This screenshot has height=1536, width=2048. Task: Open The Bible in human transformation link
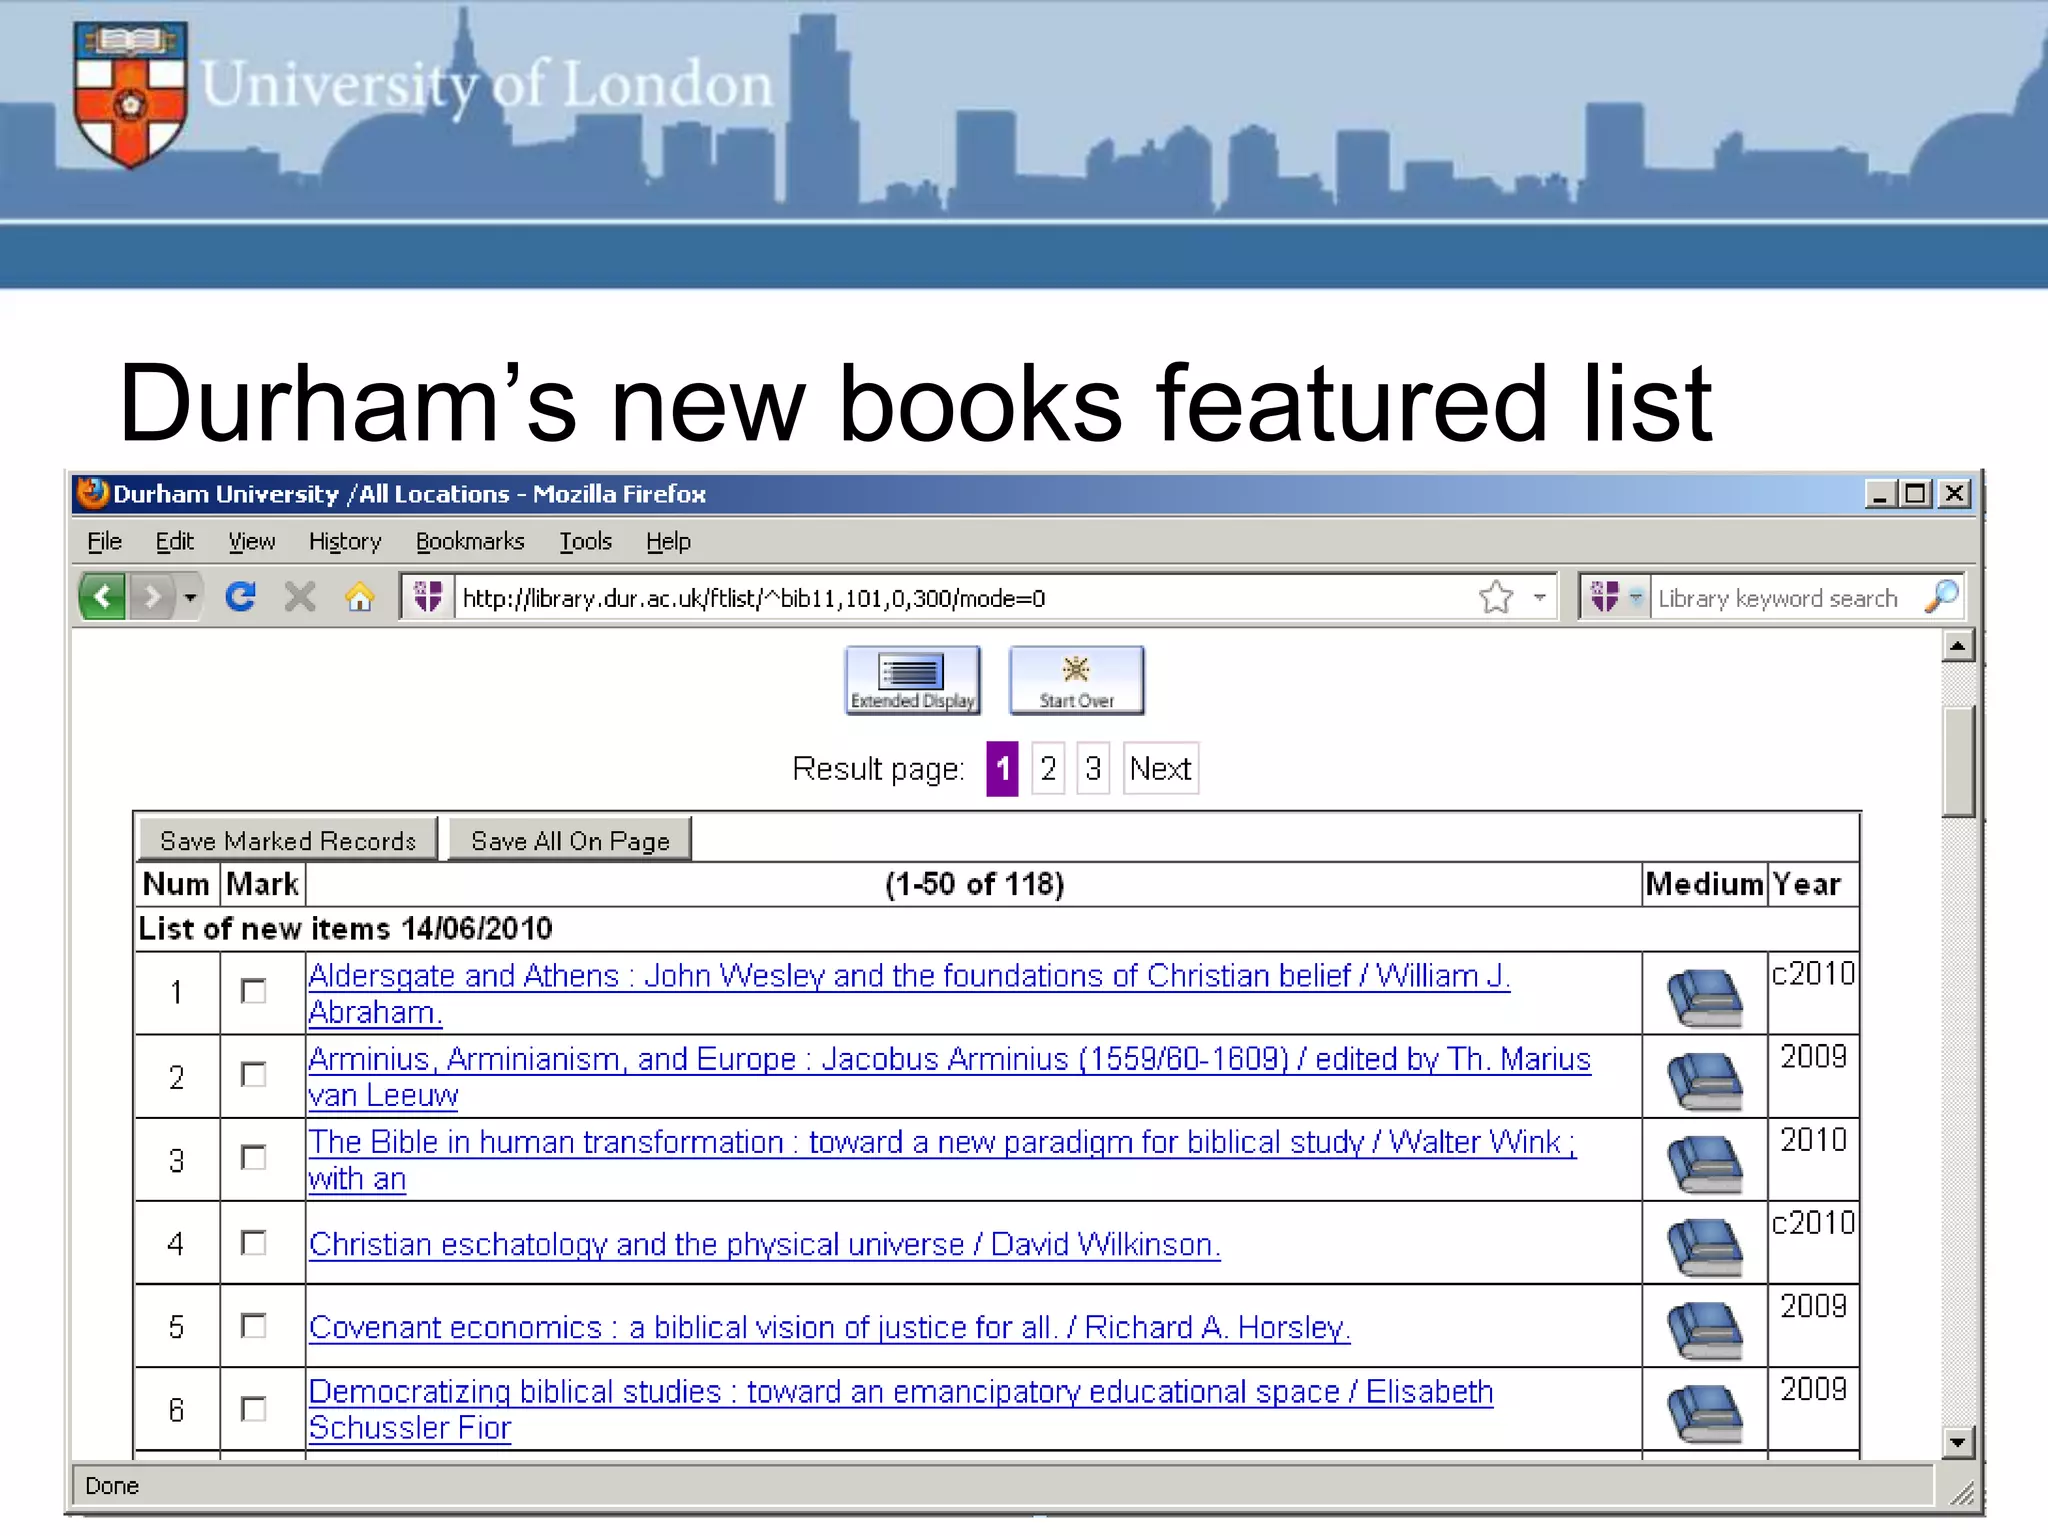coord(942,1159)
